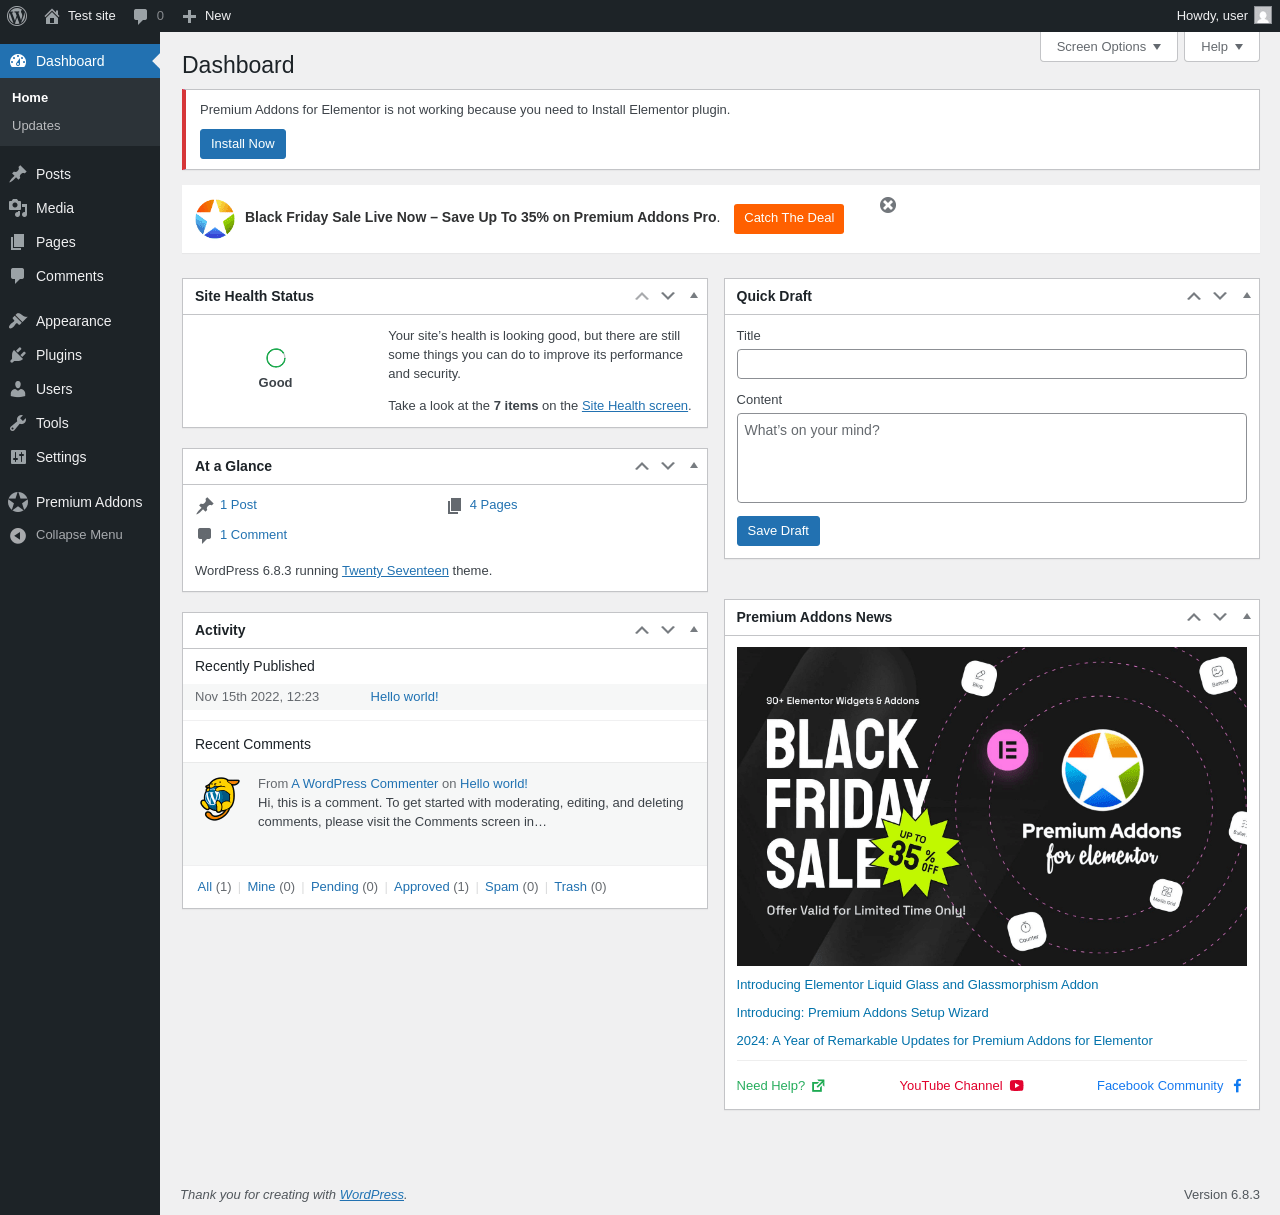Click the Quick Draft Title field
Image resolution: width=1280 pixels, height=1215 pixels.
[x=992, y=364]
